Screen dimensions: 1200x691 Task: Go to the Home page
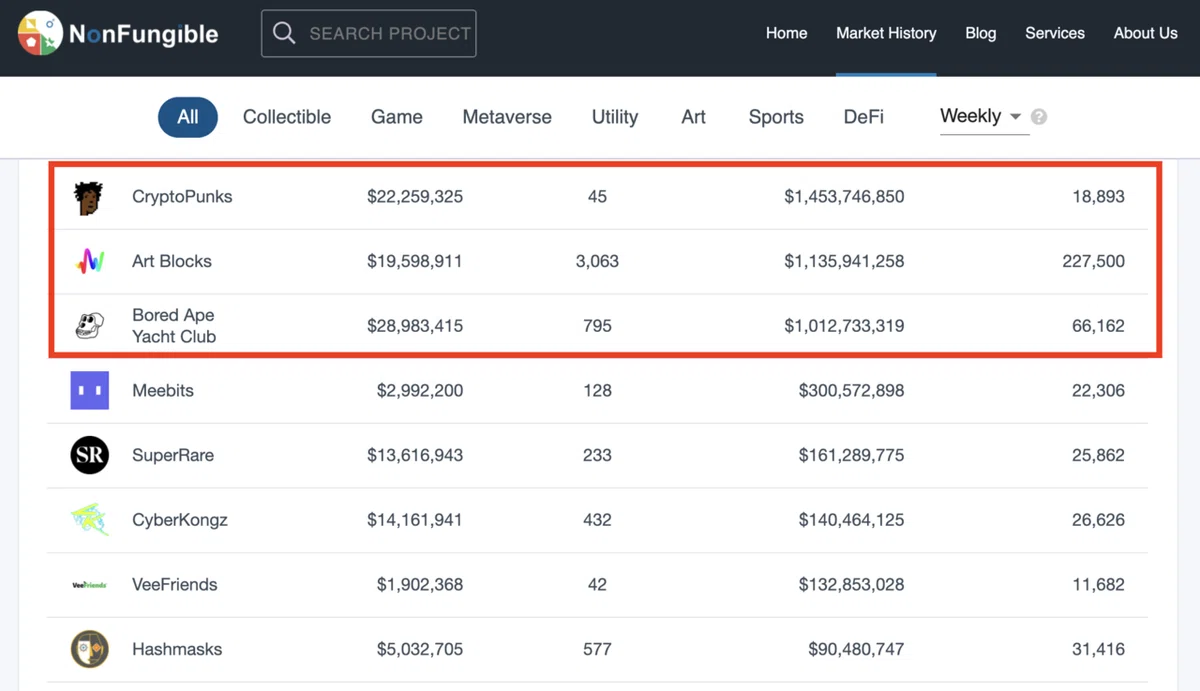(x=786, y=33)
